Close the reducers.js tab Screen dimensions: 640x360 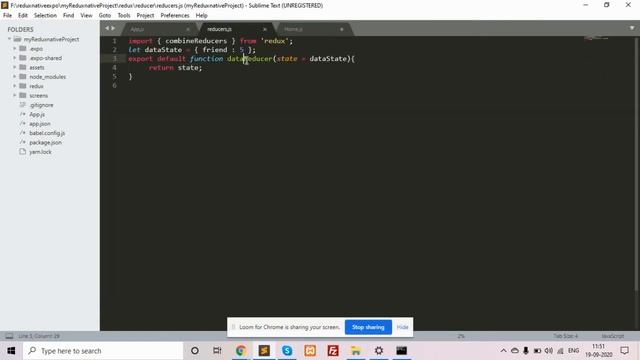(x=264, y=29)
